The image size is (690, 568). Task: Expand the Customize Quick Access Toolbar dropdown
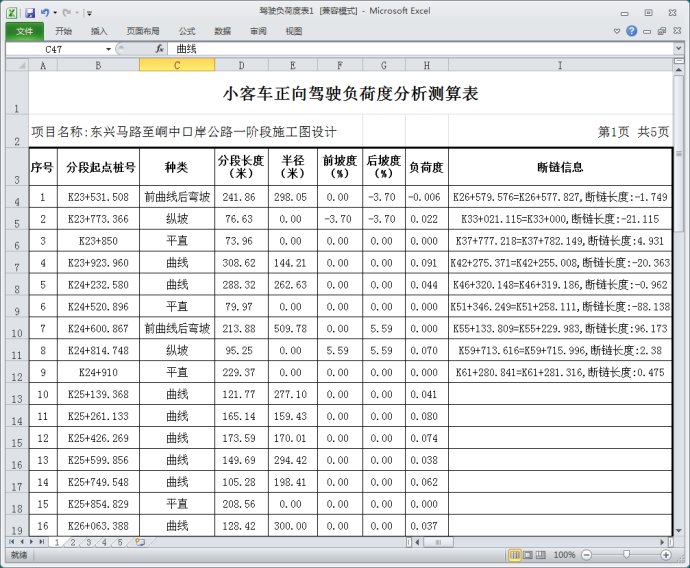[88, 14]
